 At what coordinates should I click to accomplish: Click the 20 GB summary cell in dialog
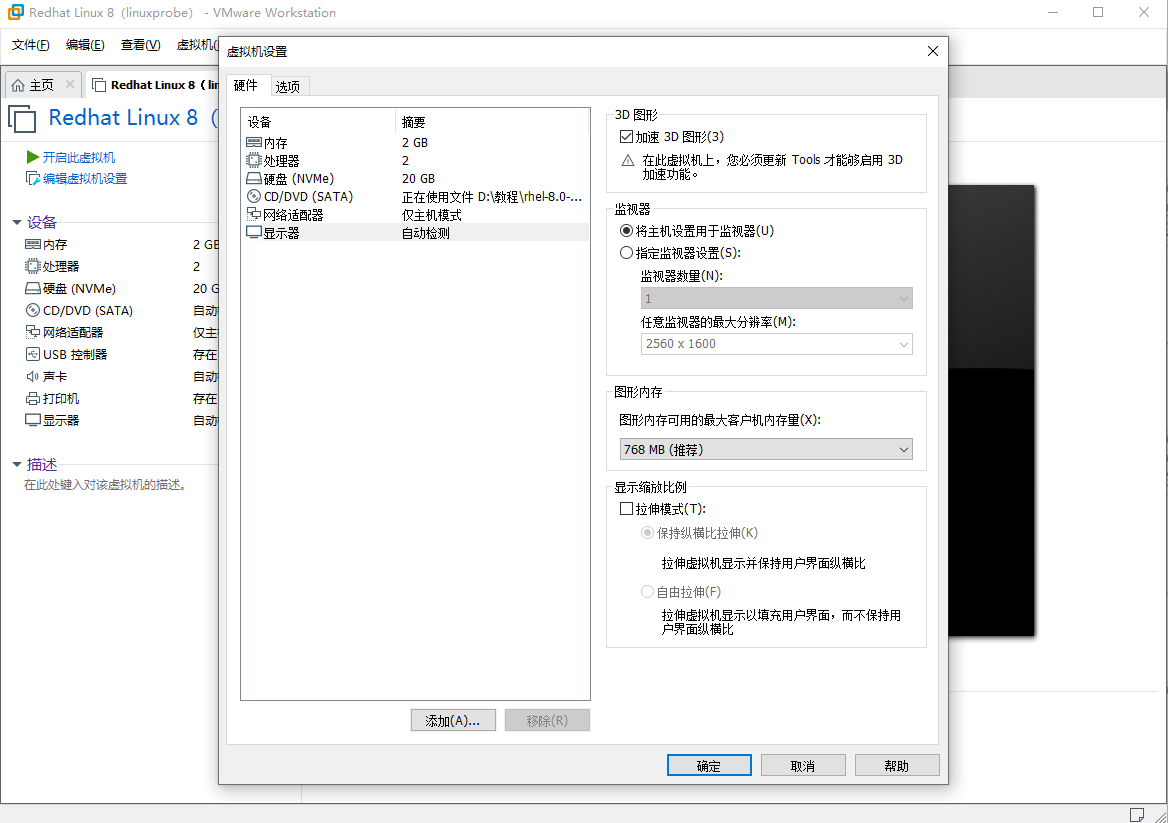point(418,179)
